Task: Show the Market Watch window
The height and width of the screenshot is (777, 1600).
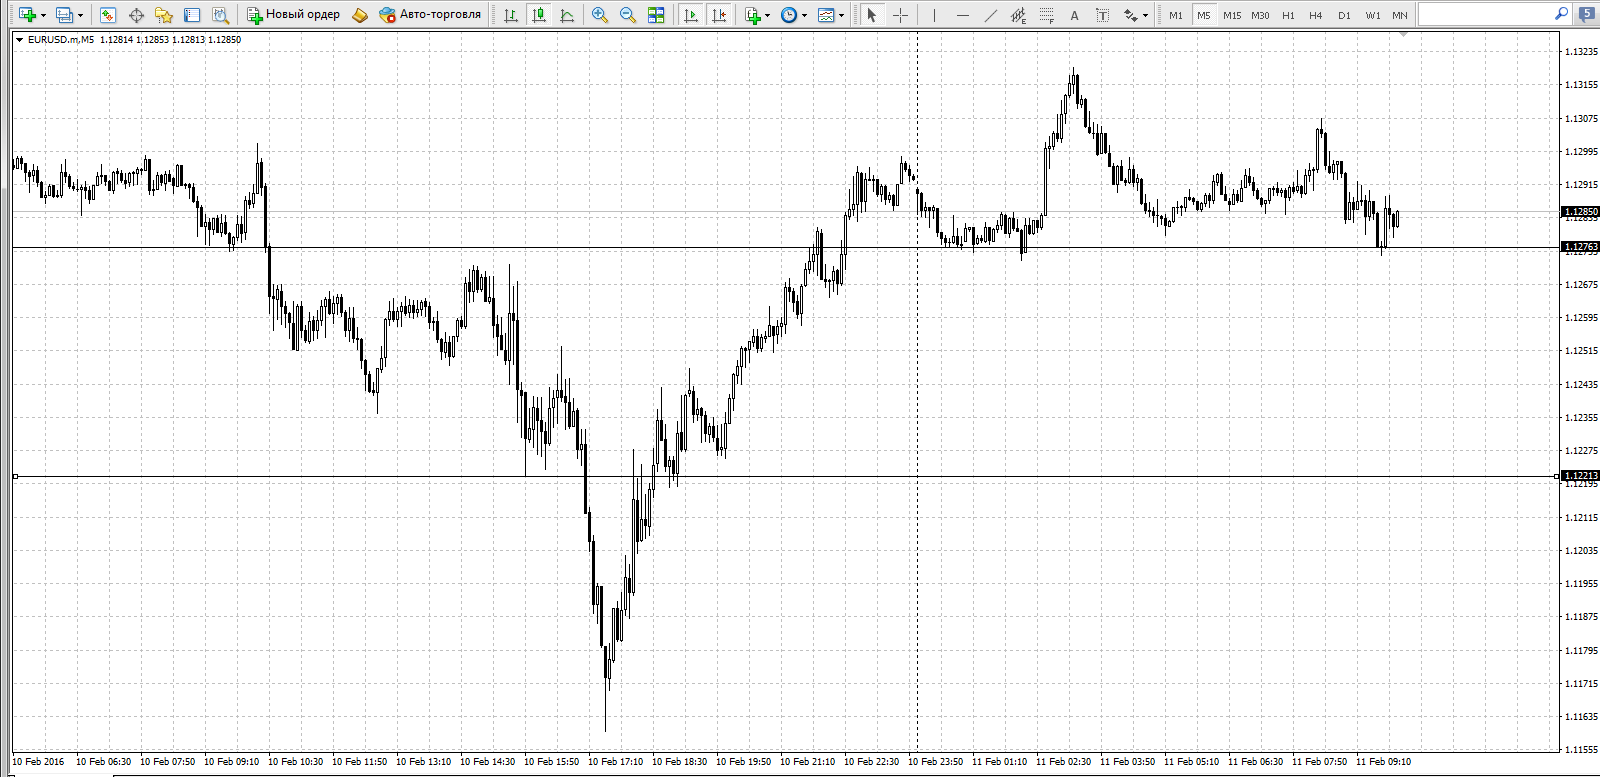Action: (108, 15)
